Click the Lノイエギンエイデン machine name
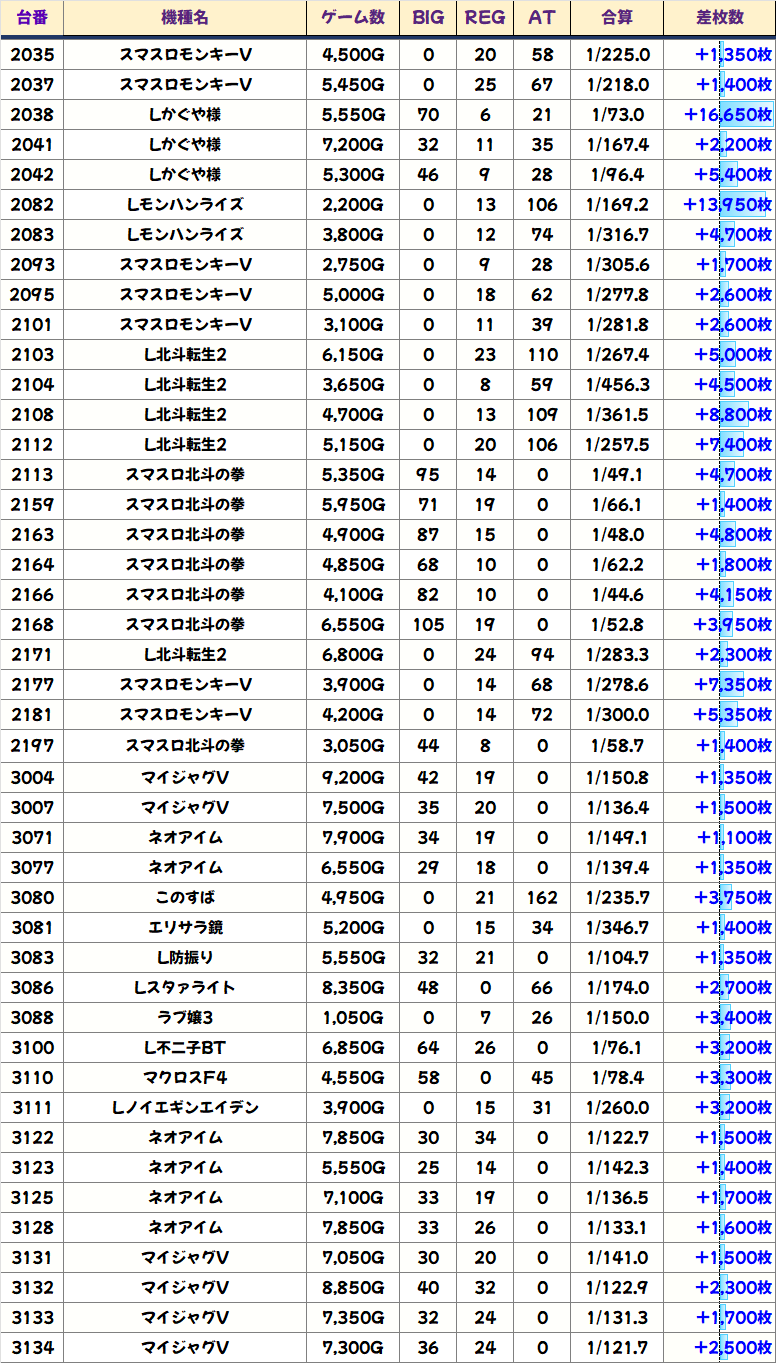 click(x=185, y=1108)
